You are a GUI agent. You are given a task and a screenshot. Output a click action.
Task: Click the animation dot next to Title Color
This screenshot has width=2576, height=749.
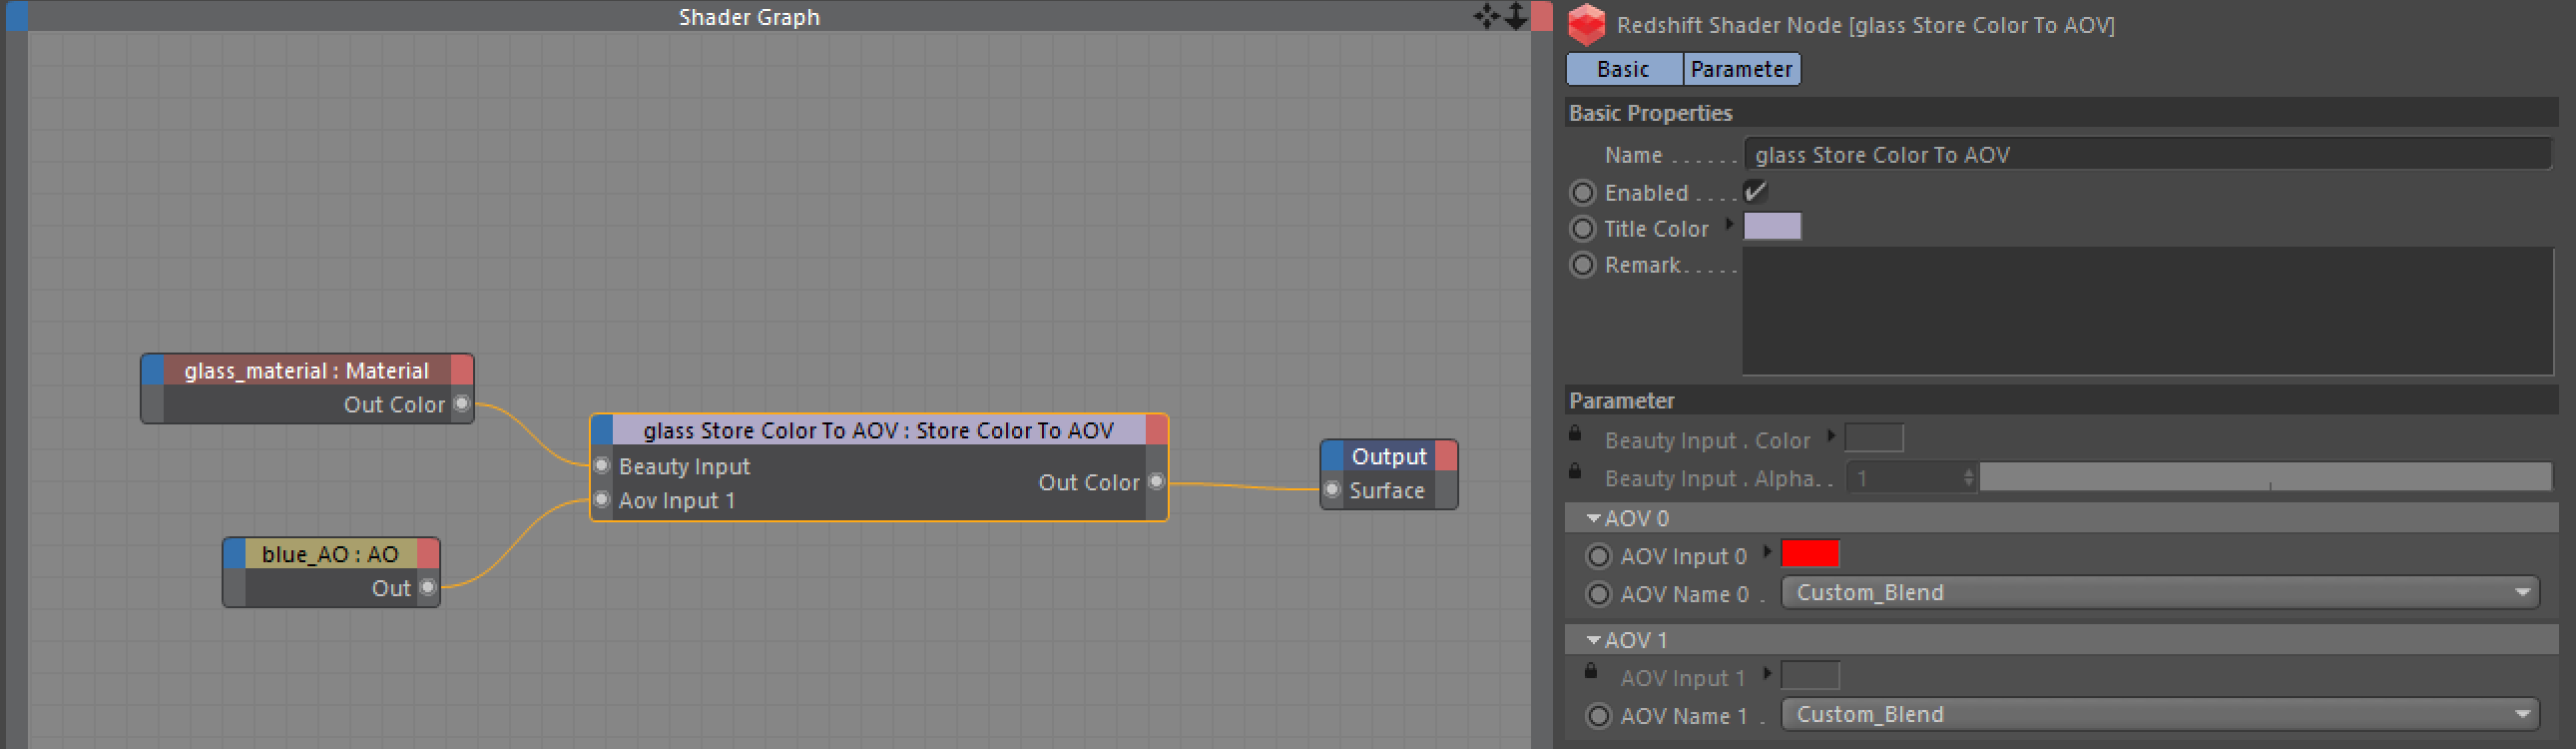[x=1582, y=228]
